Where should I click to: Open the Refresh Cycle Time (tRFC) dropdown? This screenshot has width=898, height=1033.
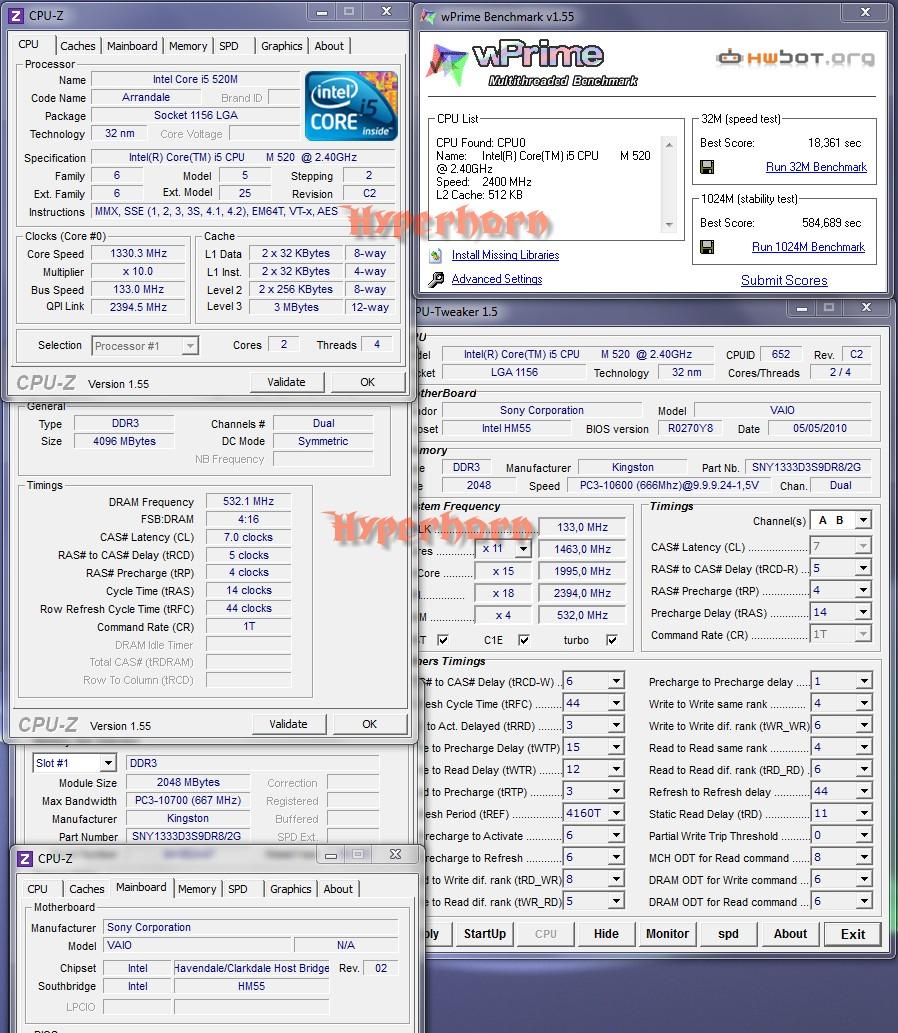[616, 703]
